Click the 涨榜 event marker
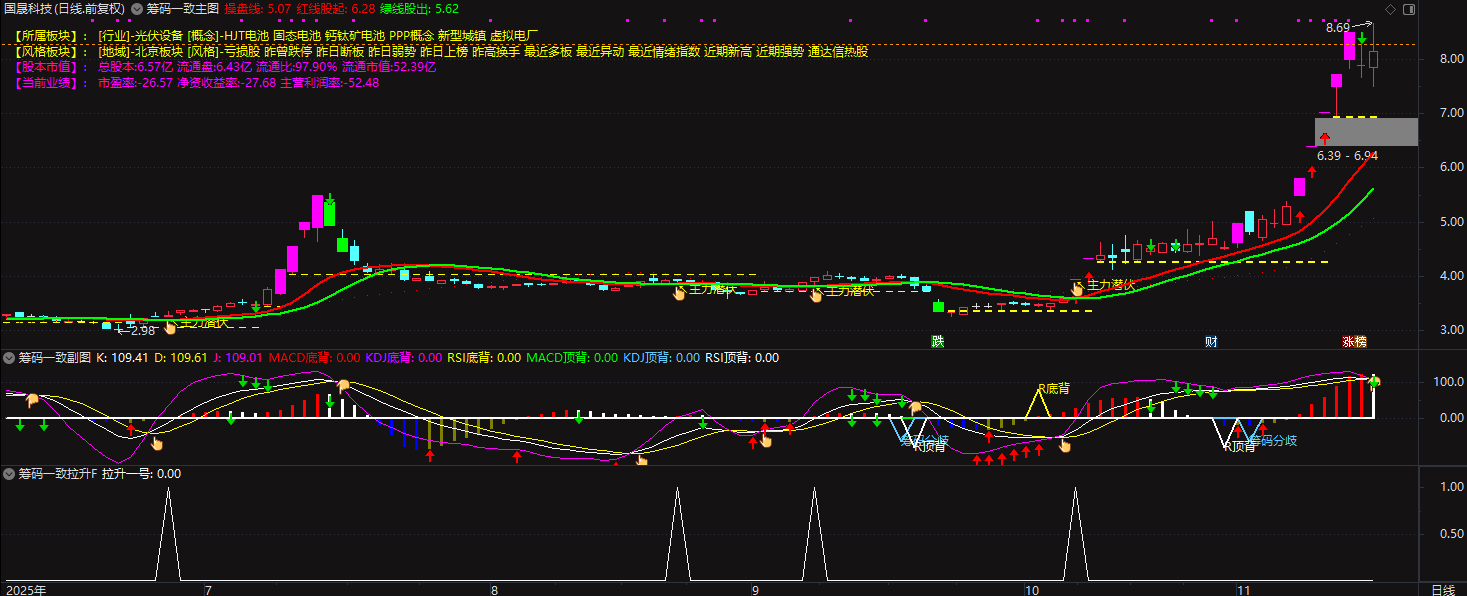Image resolution: width=1467 pixels, height=596 pixels. tap(1354, 341)
